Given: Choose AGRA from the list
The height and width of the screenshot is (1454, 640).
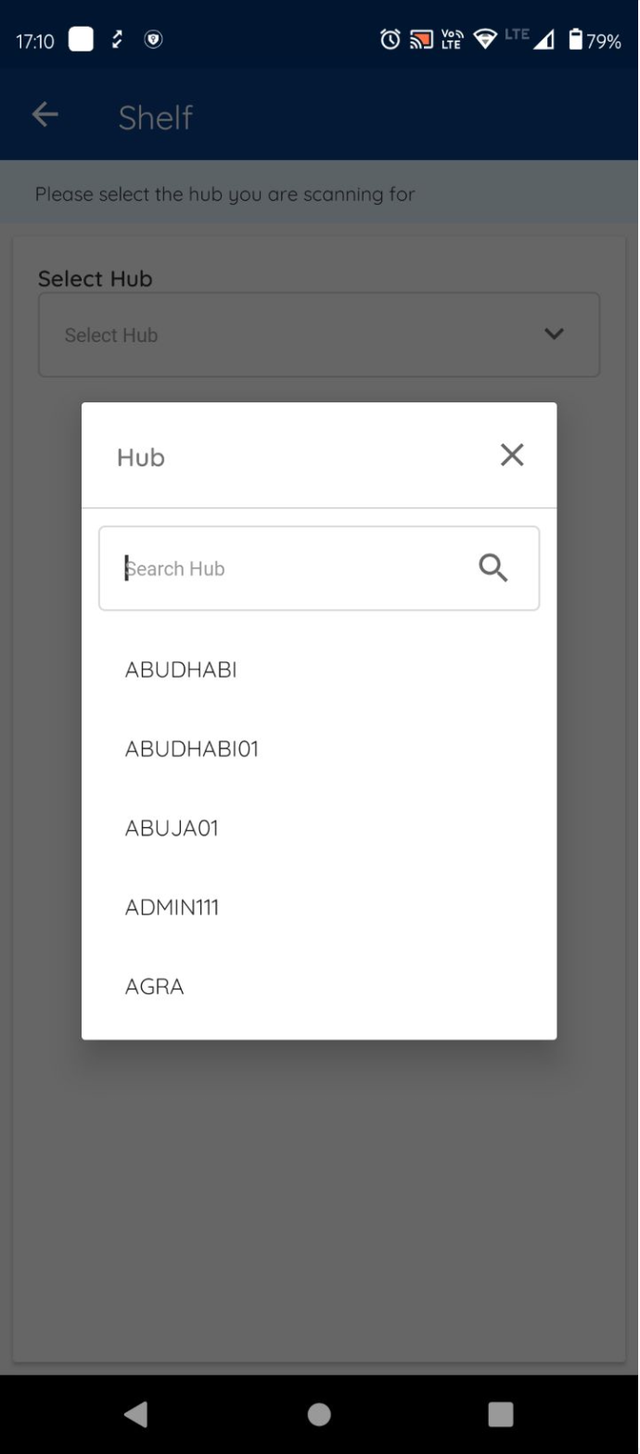Looking at the screenshot, I should coord(155,986).
